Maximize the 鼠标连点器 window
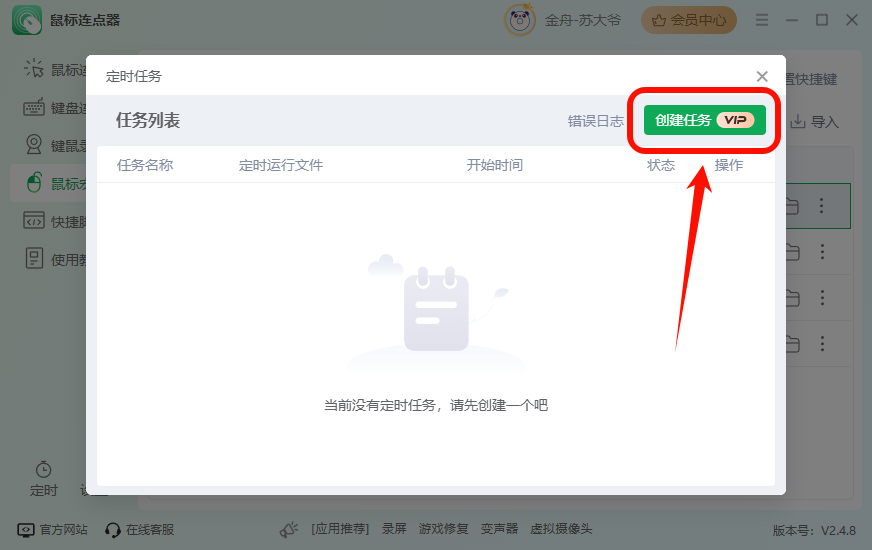872x550 pixels. coord(821,20)
